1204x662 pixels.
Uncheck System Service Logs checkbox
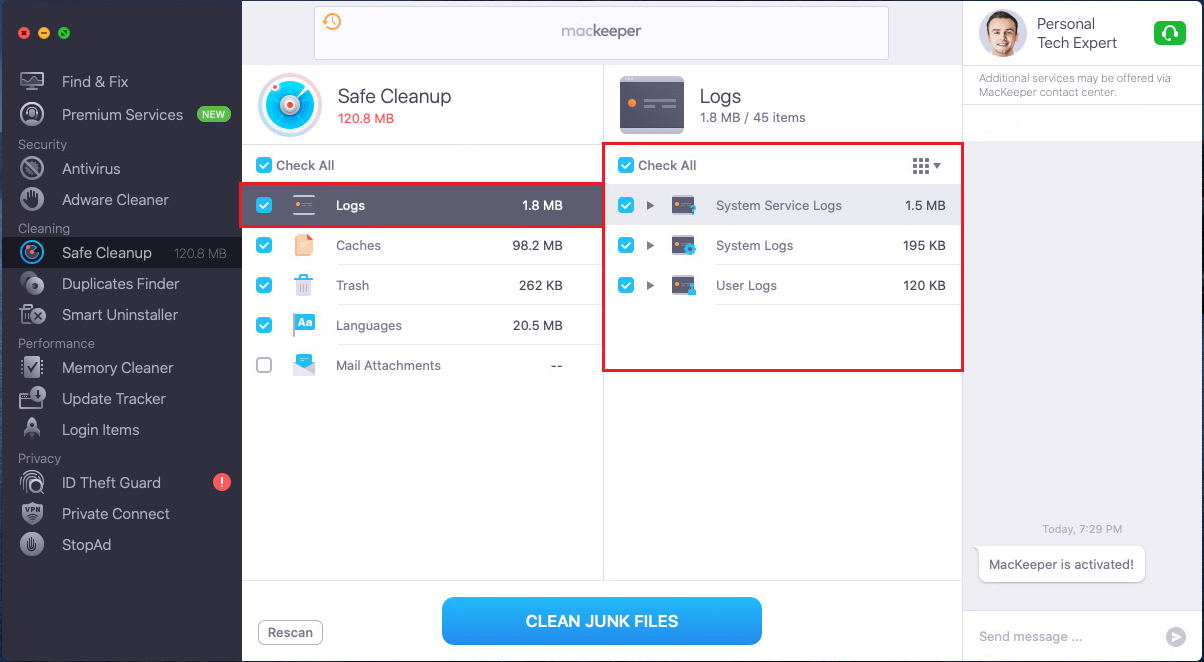click(x=626, y=205)
